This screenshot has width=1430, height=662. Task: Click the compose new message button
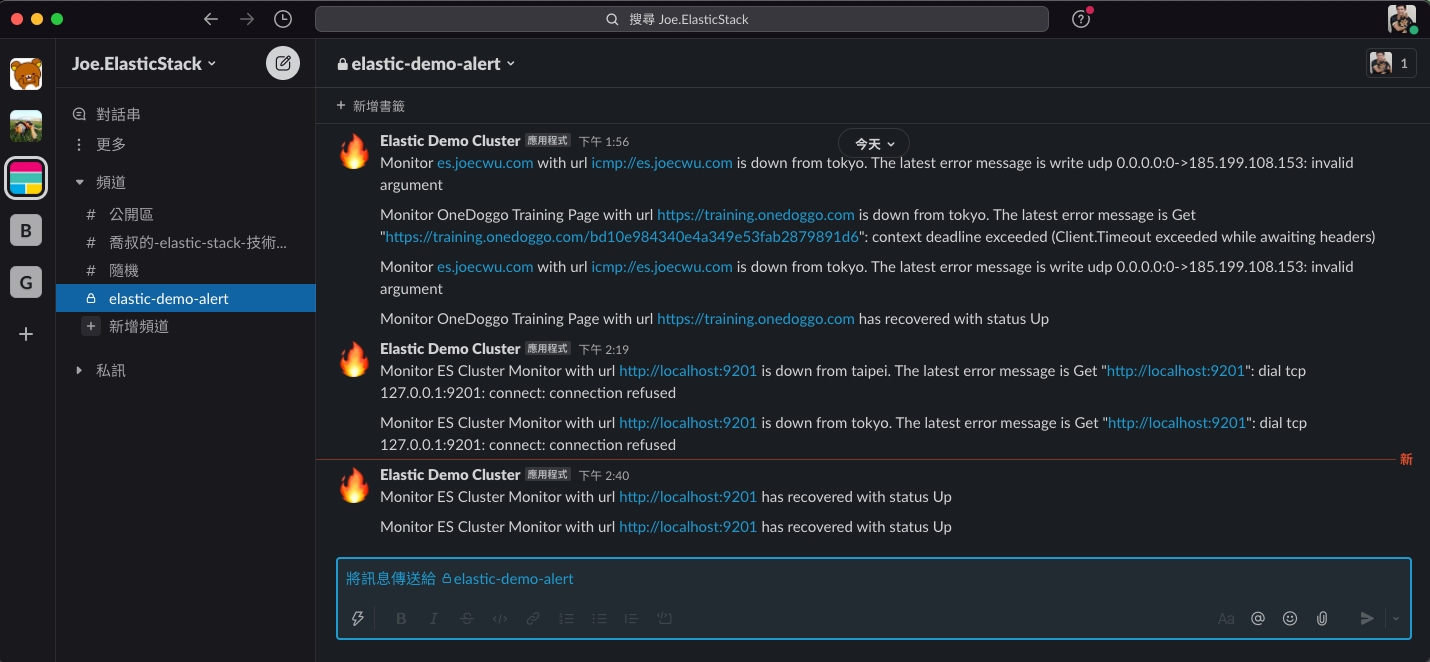coord(283,63)
